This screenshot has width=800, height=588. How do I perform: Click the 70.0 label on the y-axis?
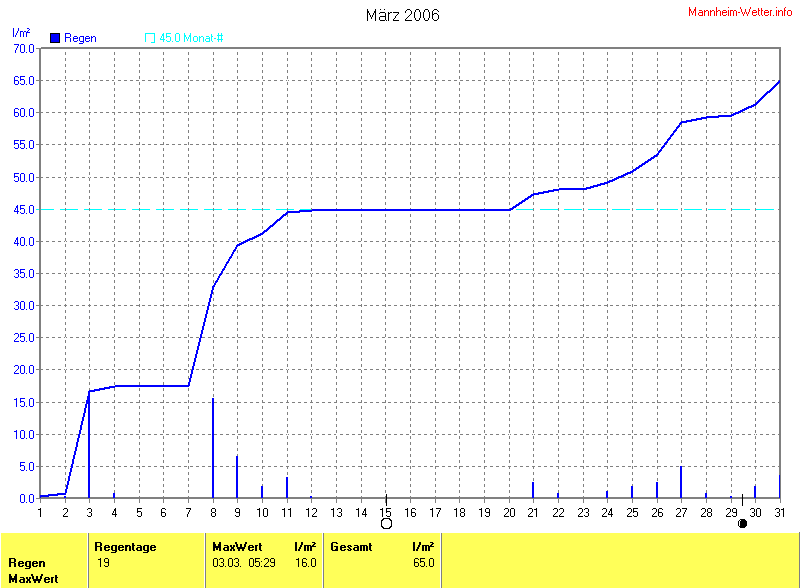(22, 48)
